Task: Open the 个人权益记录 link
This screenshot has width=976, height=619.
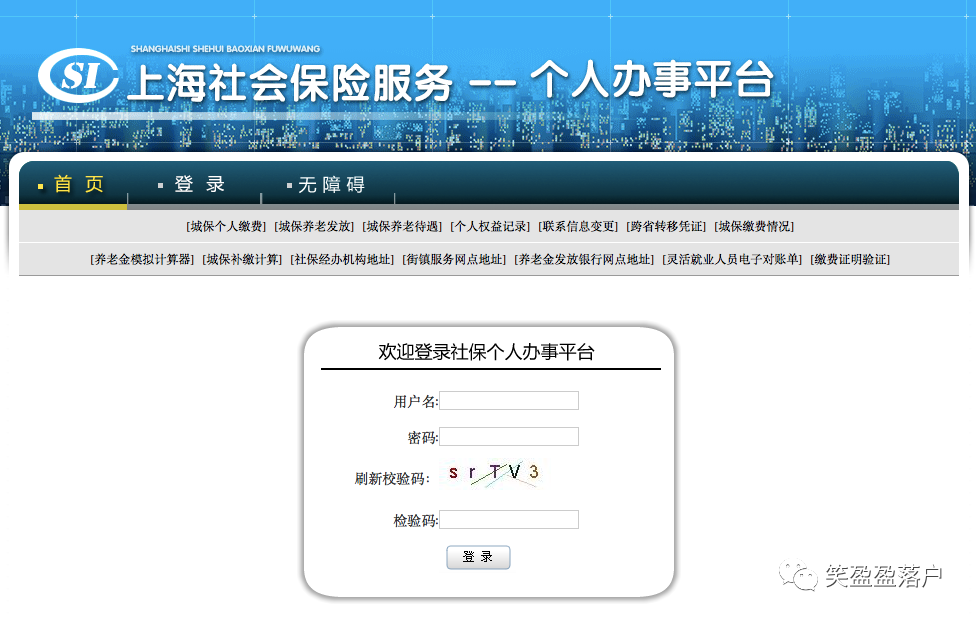Action: [x=490, y=227]
